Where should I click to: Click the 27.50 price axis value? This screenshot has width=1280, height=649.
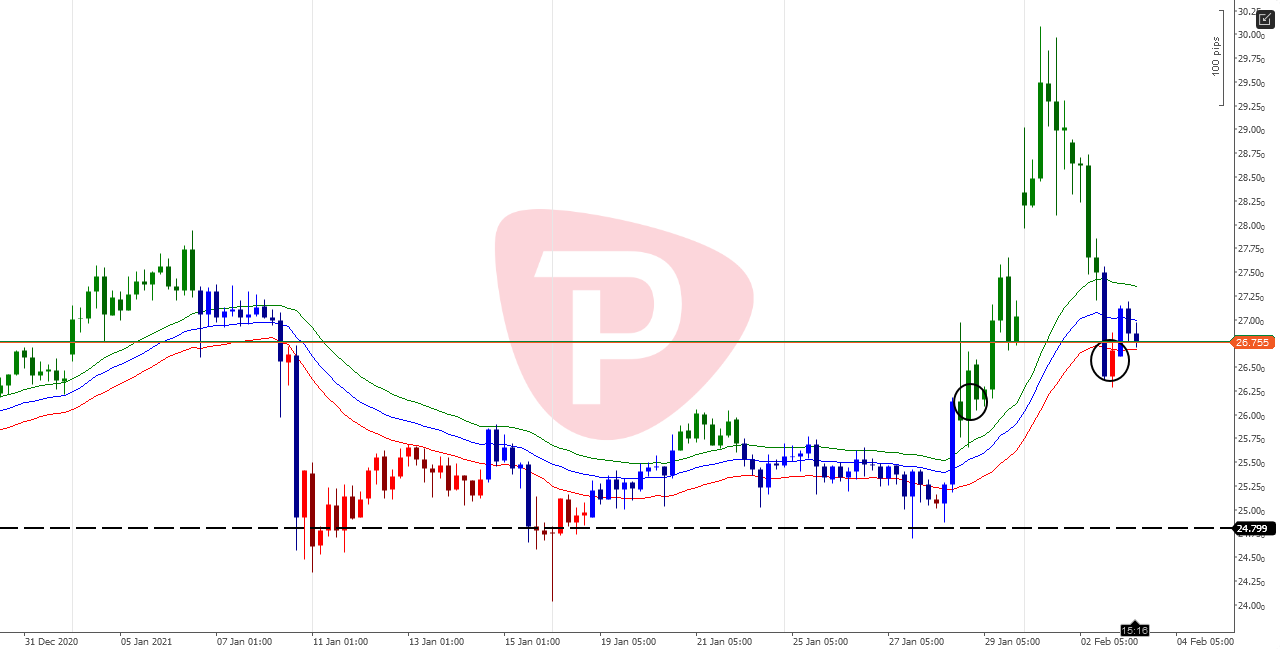pos(1250,273)
